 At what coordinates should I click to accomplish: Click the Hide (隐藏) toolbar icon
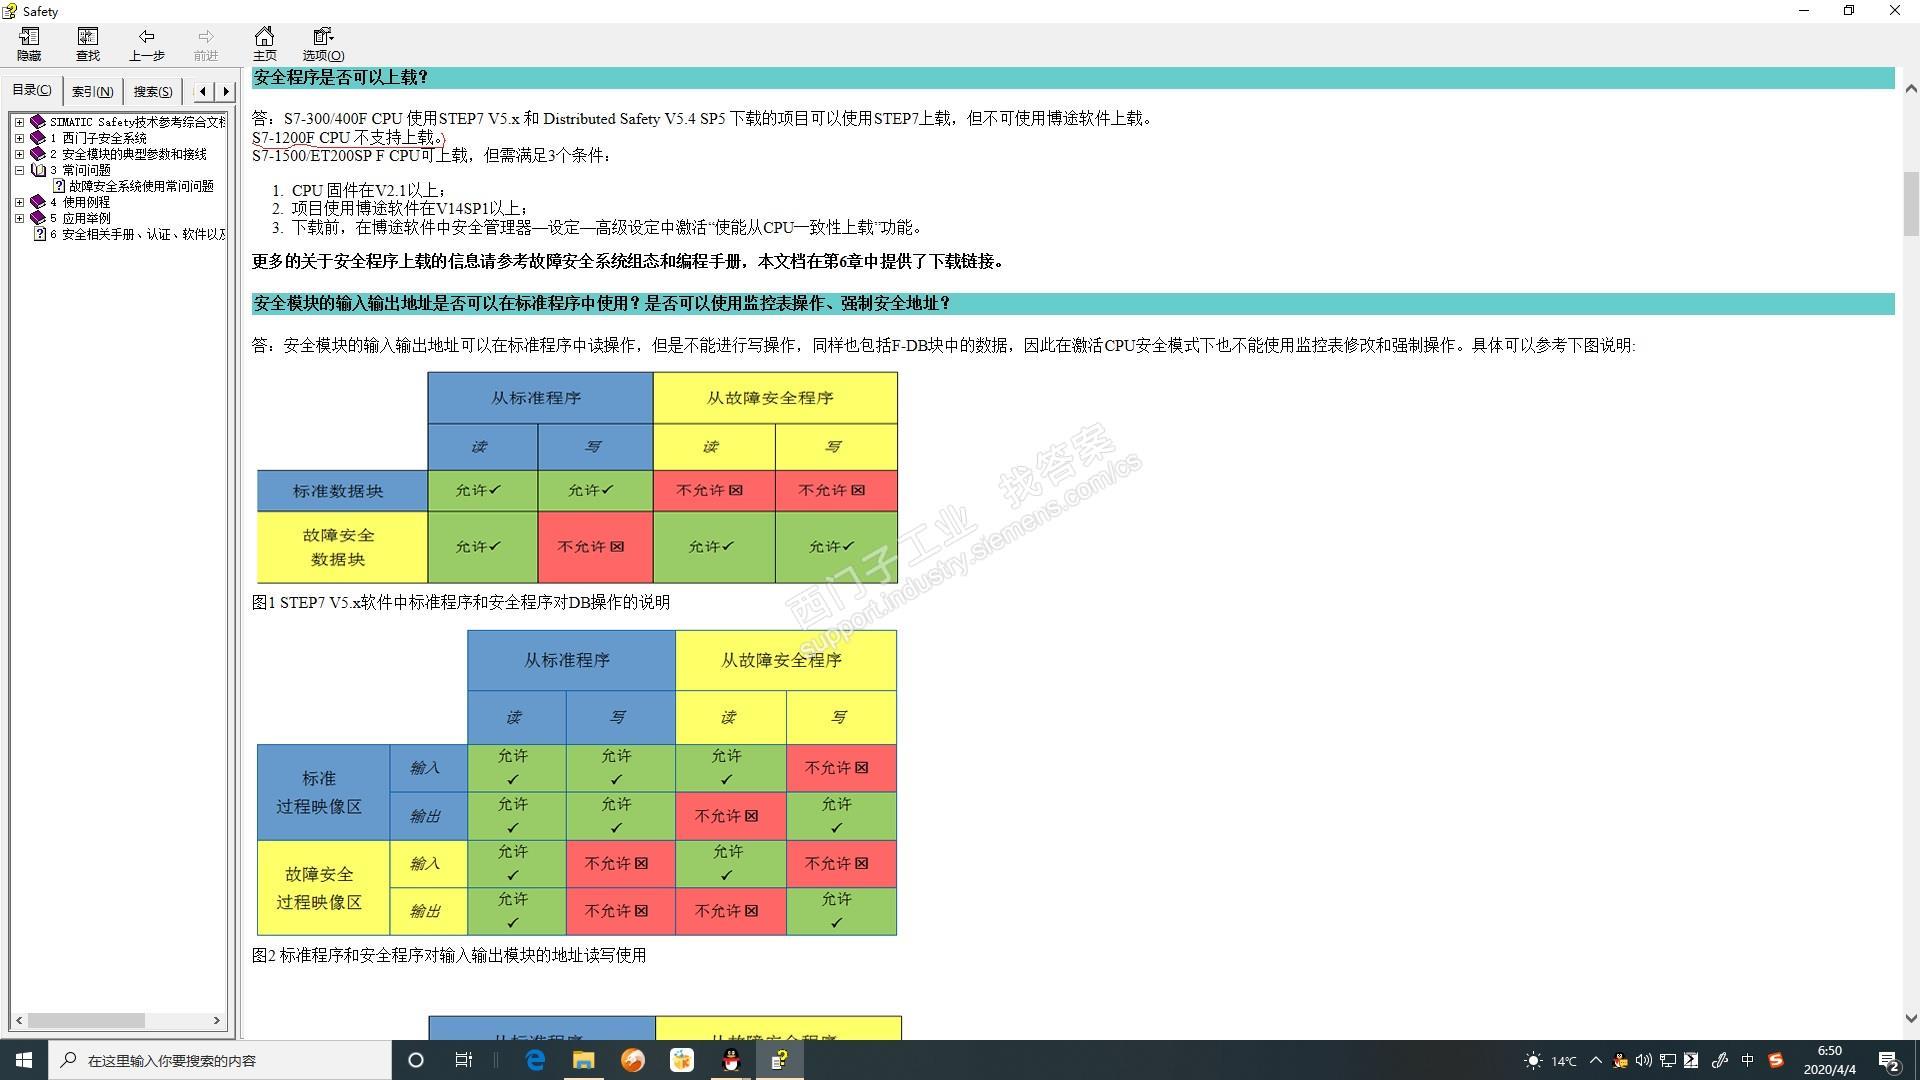coord(29,44)
